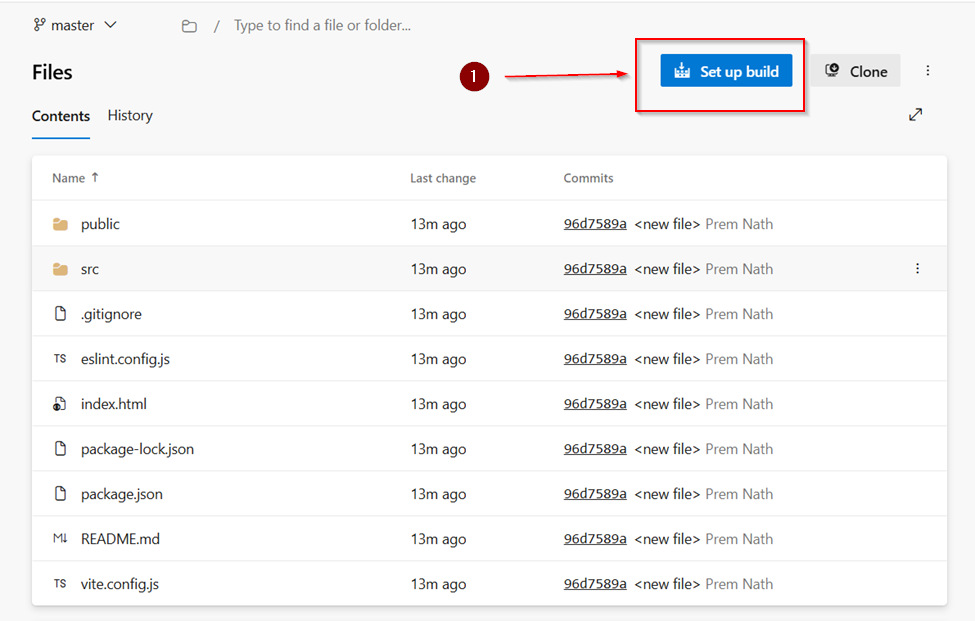Click the Clone button
The width and height of the screenshot is (975, 621).
pyautogui.click(x=856, y=71)
